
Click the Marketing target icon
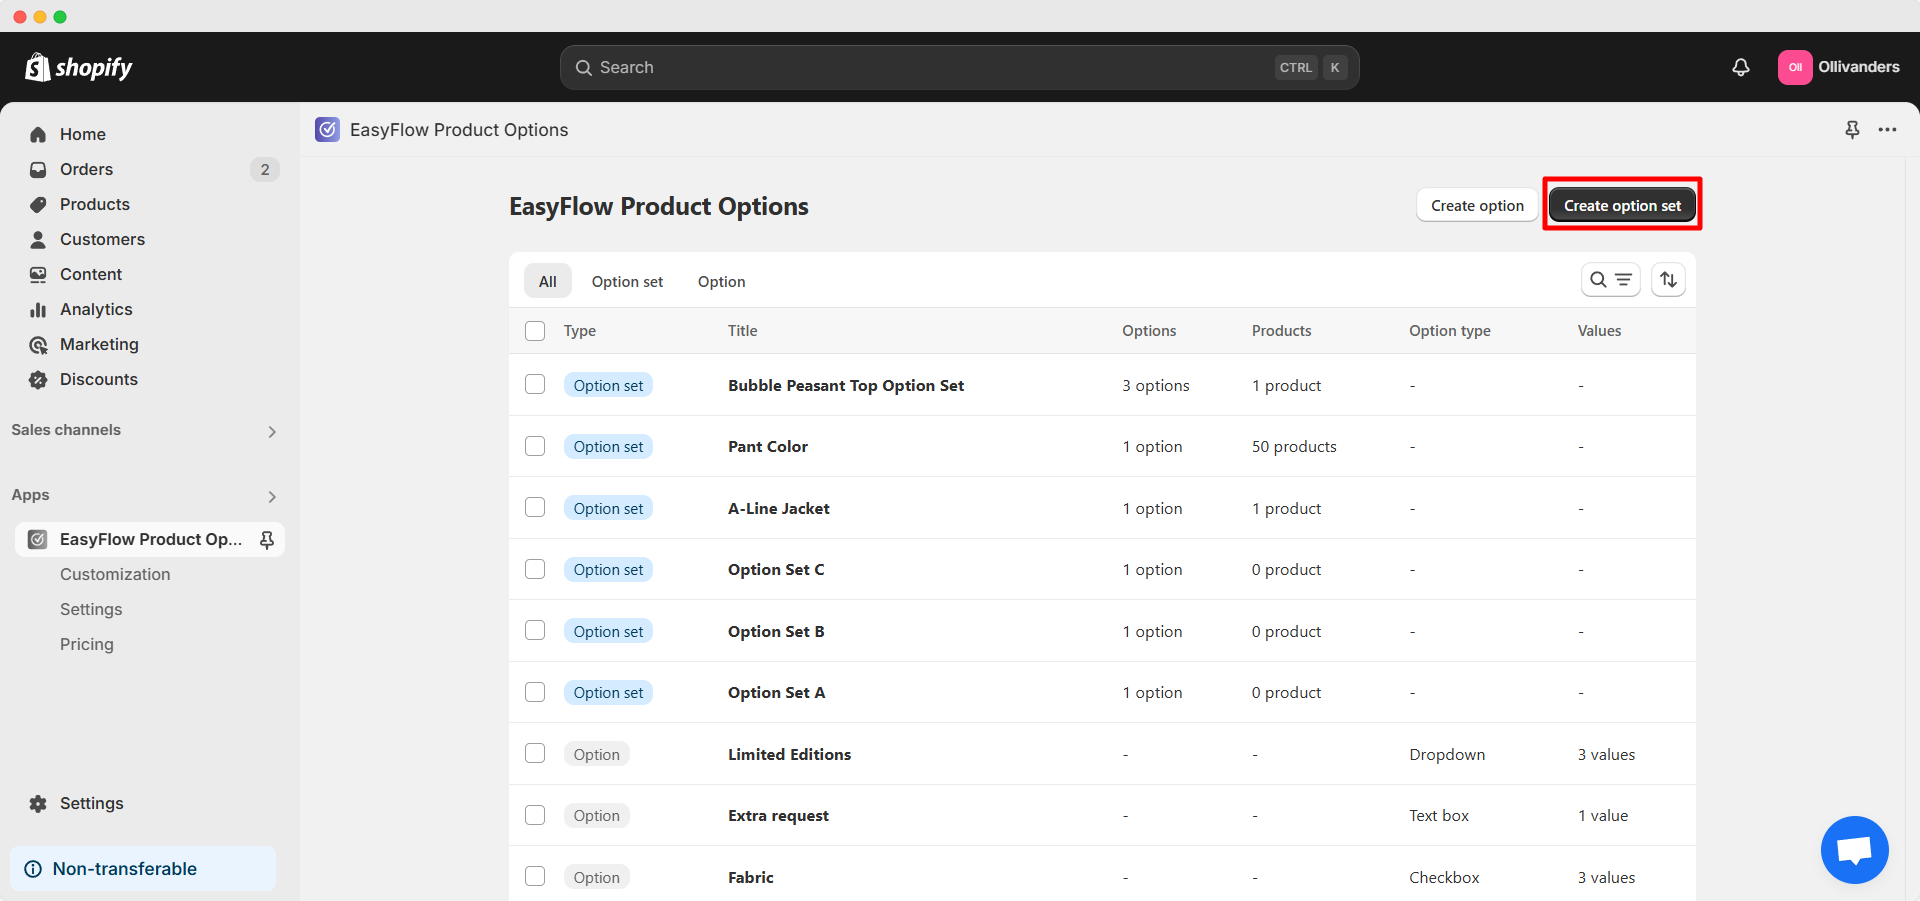click(38, 344)
